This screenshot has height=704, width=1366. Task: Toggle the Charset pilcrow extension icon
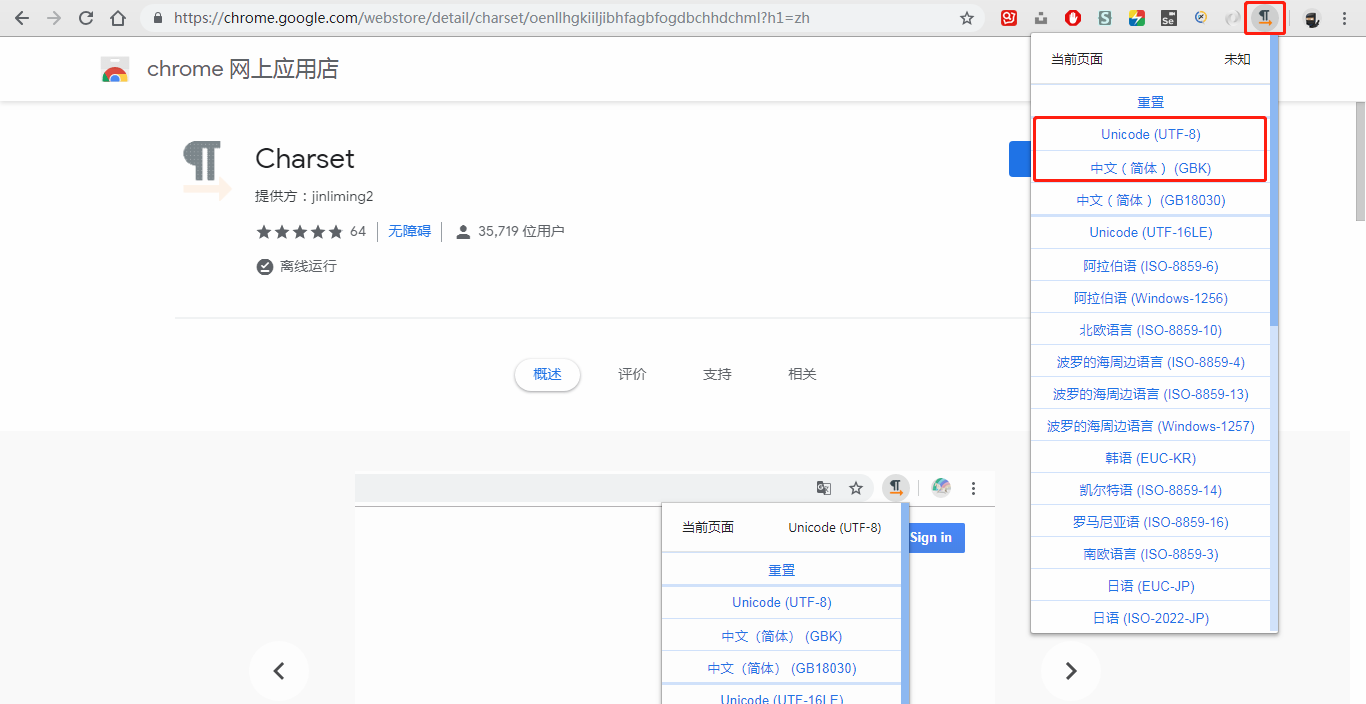(1266, 18)
